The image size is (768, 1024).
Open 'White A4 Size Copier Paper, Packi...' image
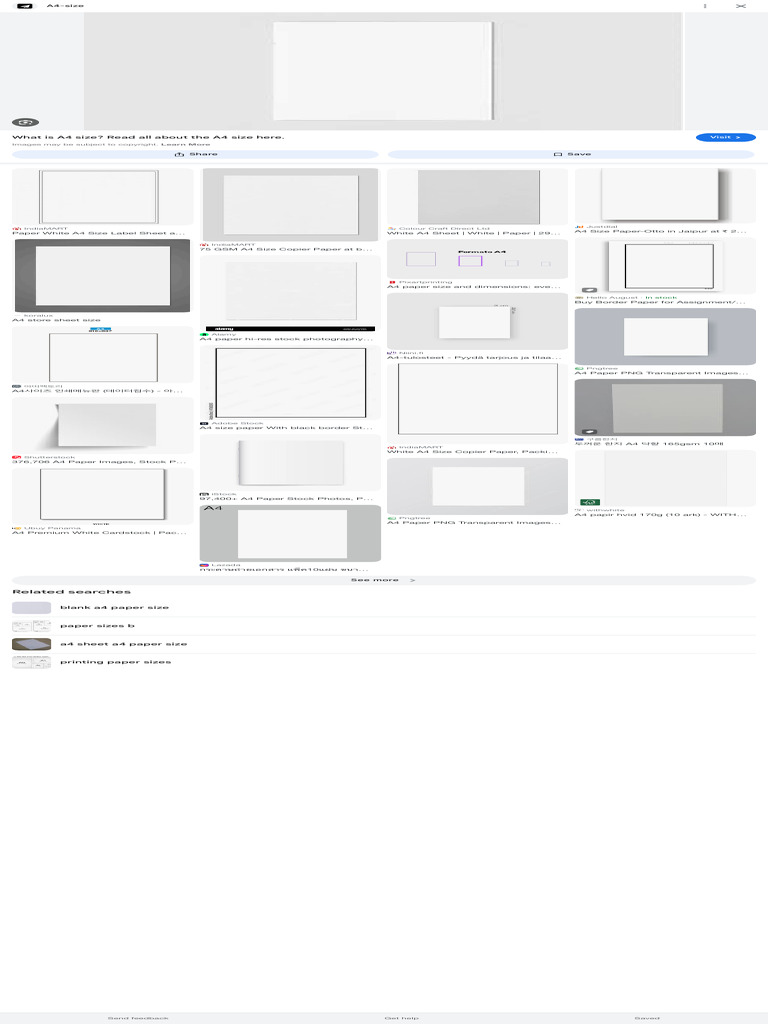point(477,404)
